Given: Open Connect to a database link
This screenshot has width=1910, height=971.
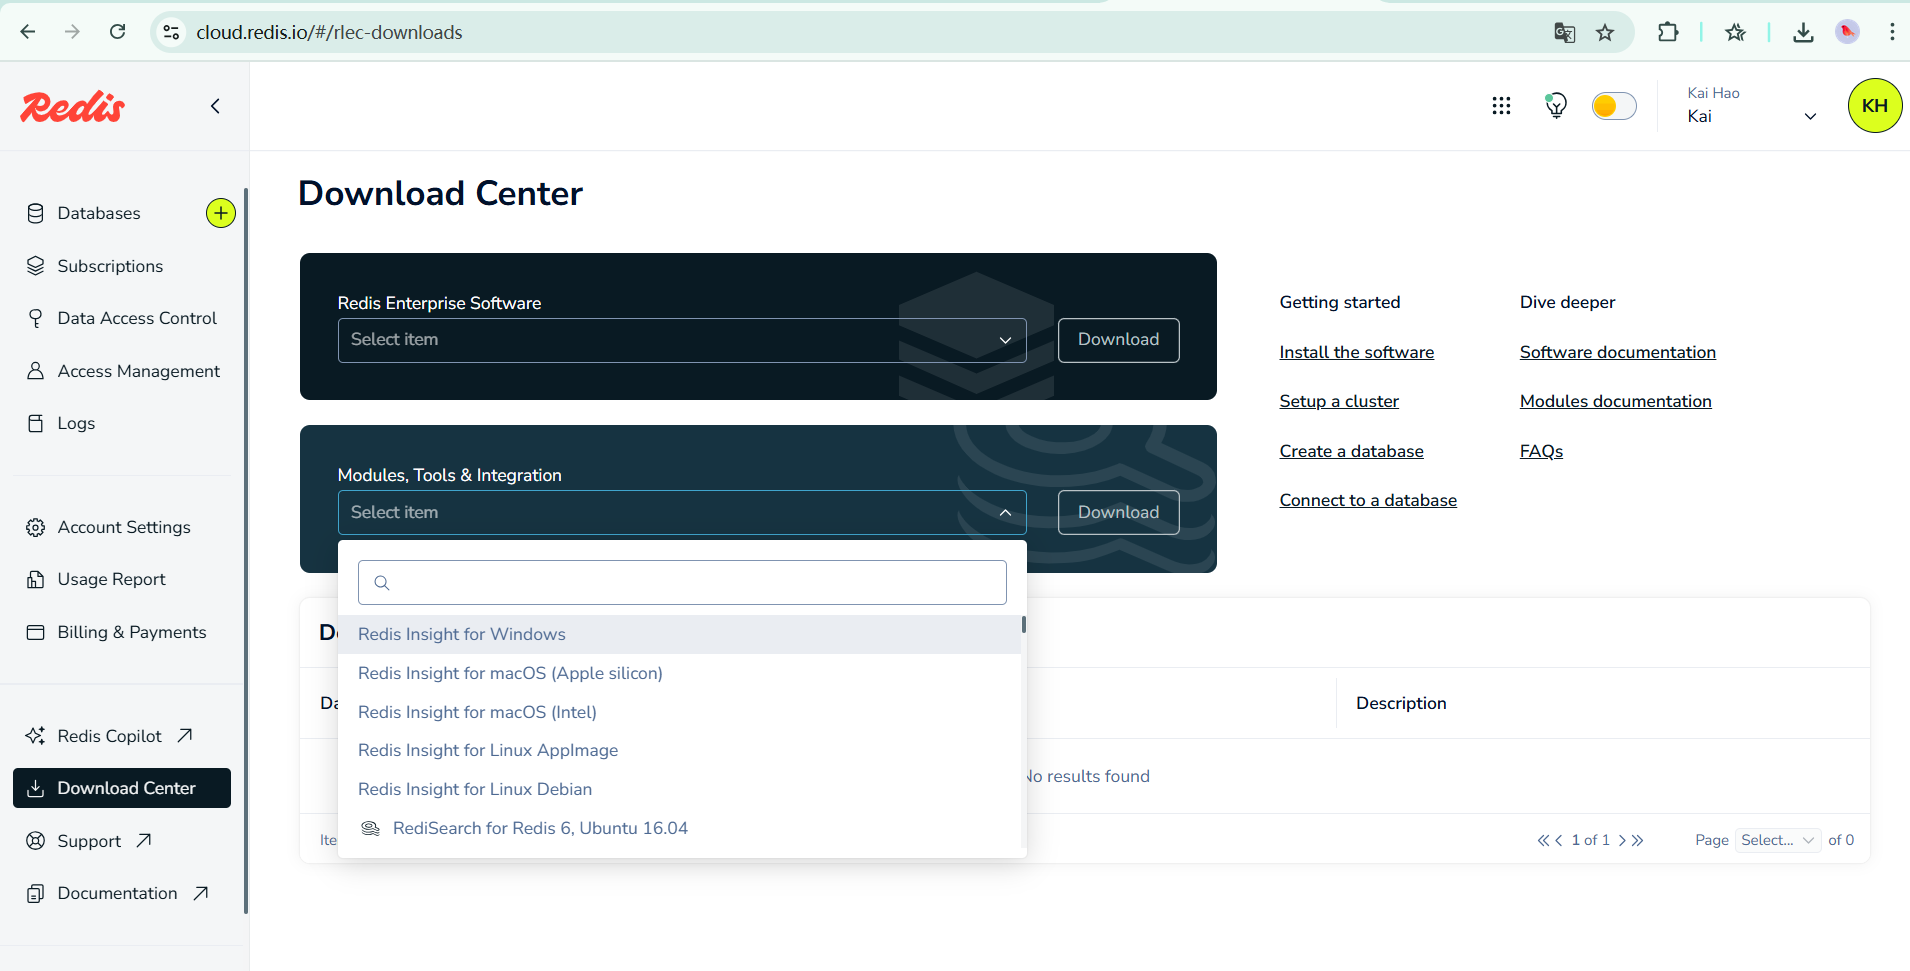Looking at the screenshot, I should click(x=1368, y=500).
